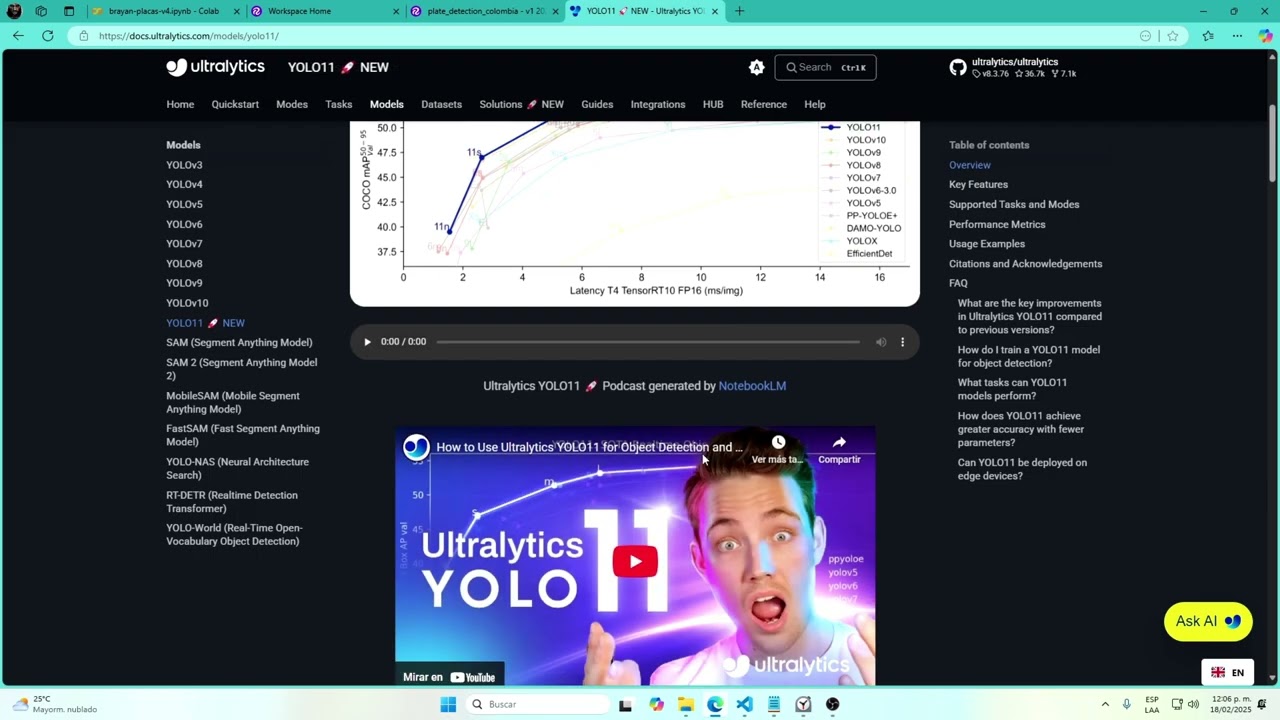Open audio player more options menu
Image resolution: width=1280 pixels, height=720 pixels.
[902, 342]
